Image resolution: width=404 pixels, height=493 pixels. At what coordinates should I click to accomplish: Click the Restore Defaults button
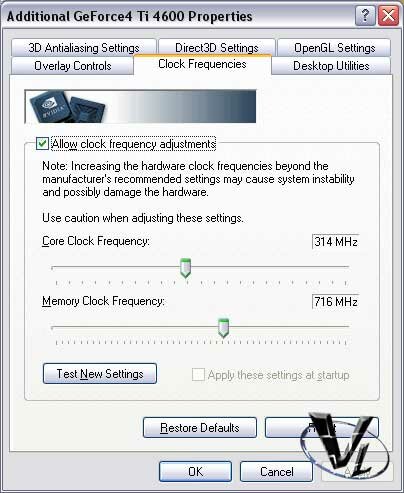[200, 428]
